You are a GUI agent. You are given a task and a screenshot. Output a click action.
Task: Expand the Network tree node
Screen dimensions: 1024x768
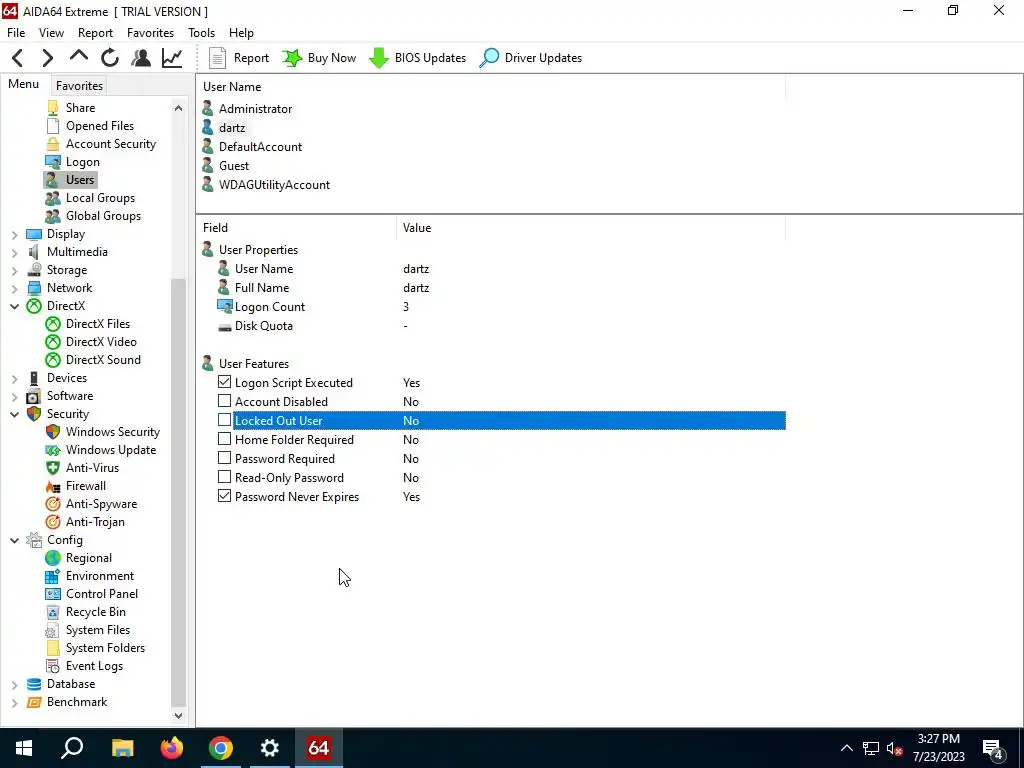click(x=14, y=288)
